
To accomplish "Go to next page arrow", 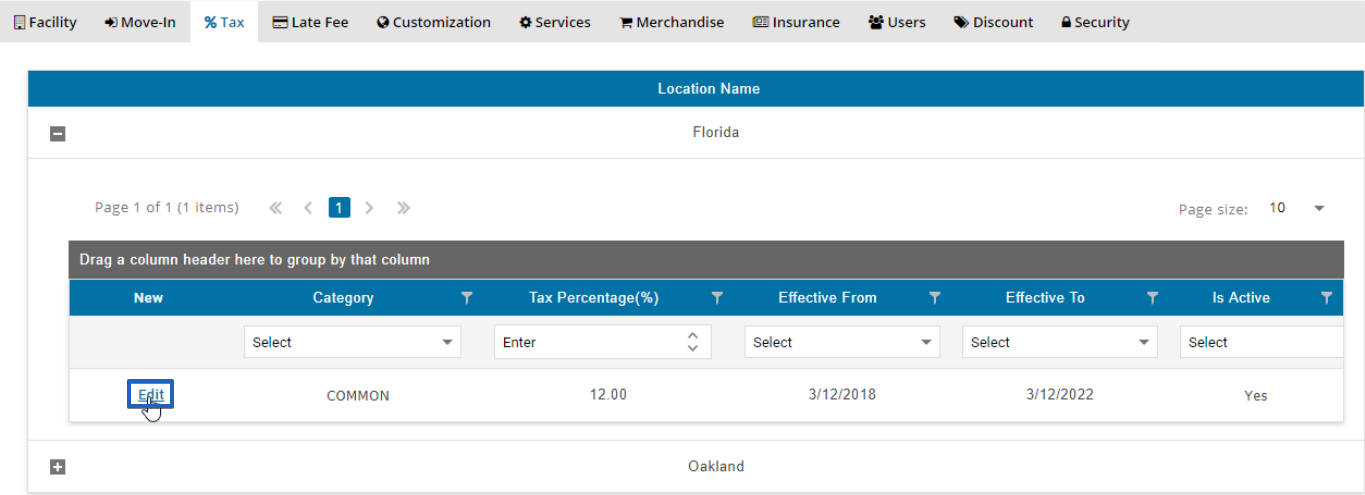I will coord(370,208).
